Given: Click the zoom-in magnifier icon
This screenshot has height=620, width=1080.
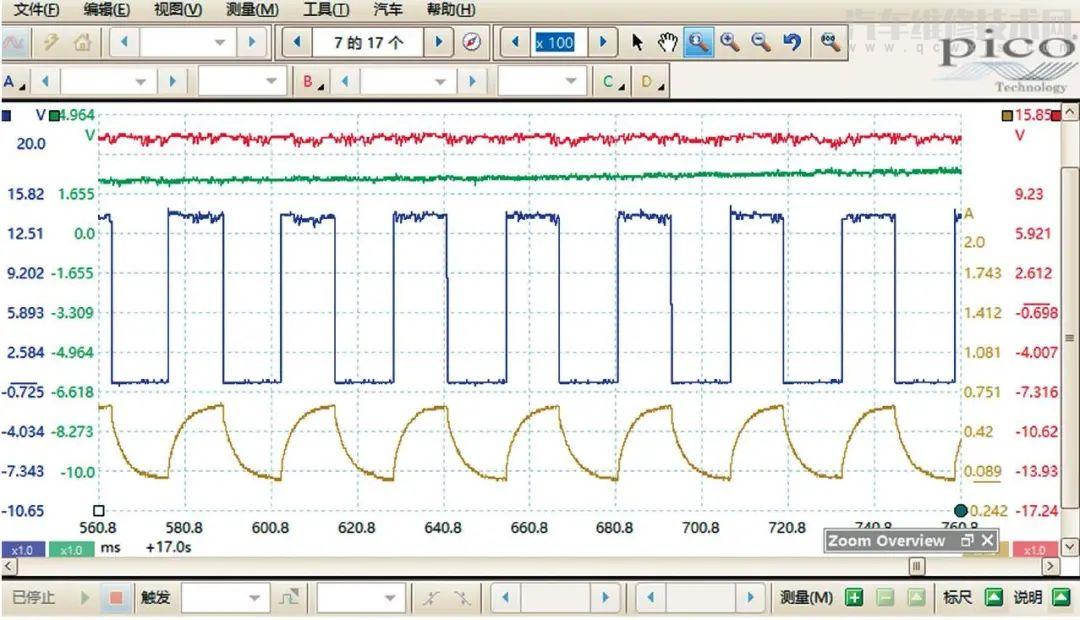Looking at the screenshot, I should tap(729, 42).
